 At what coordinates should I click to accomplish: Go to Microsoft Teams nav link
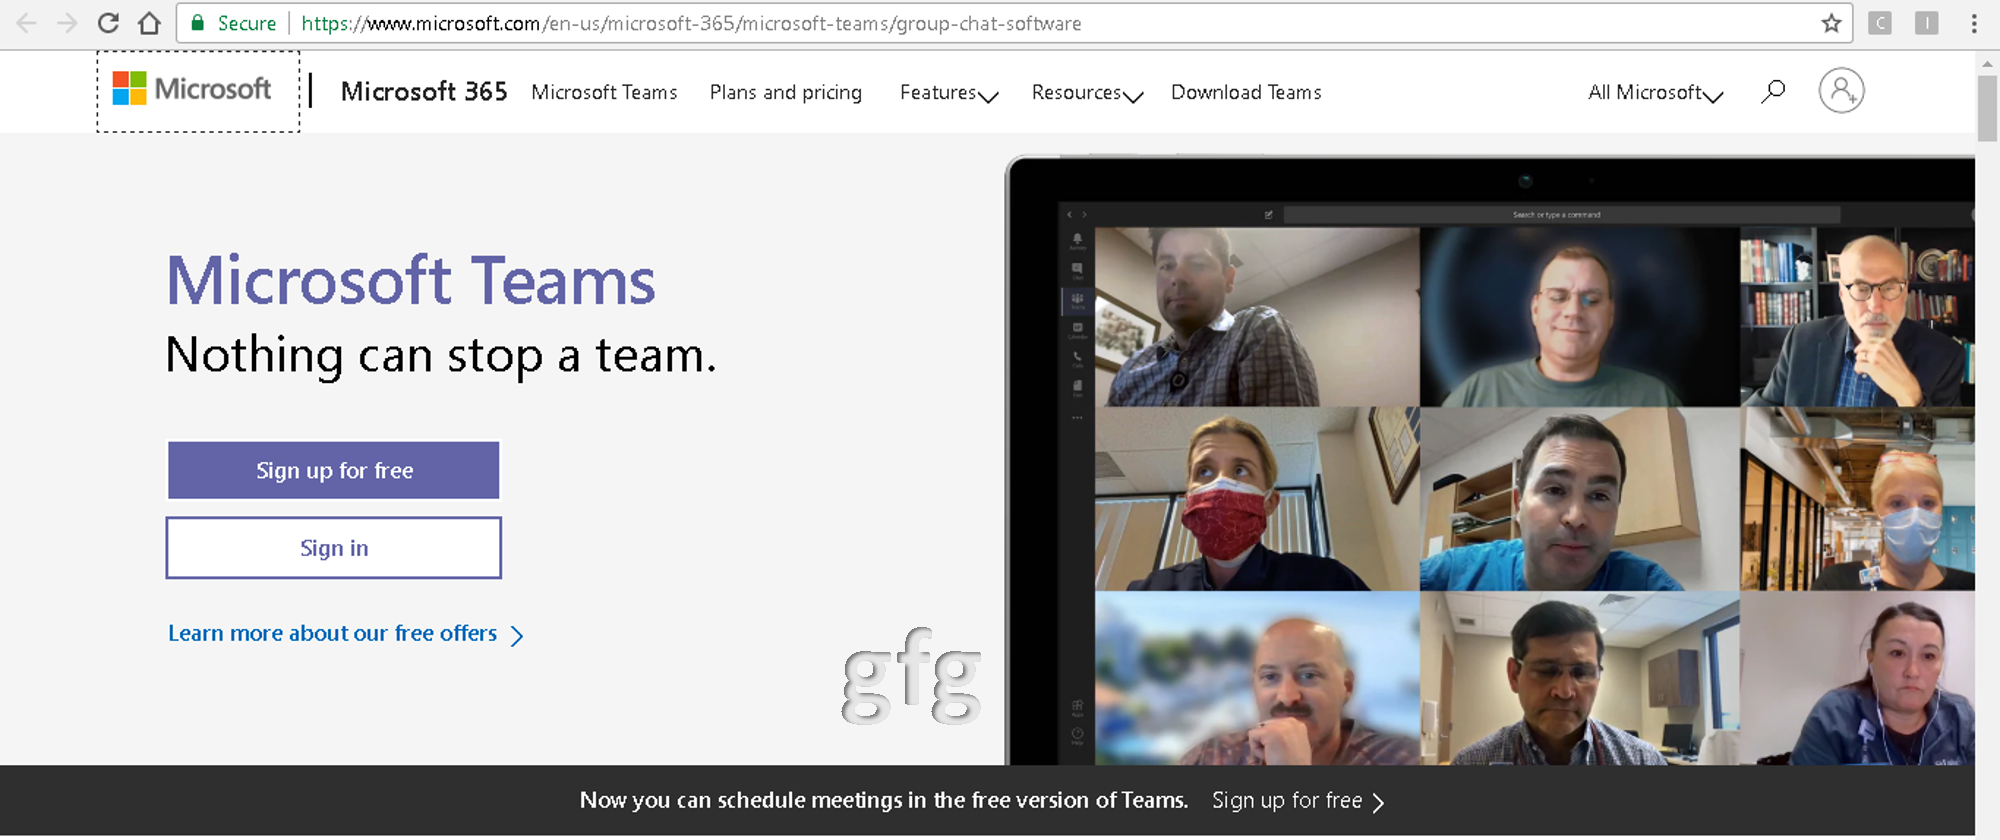[x=604, y=93]
